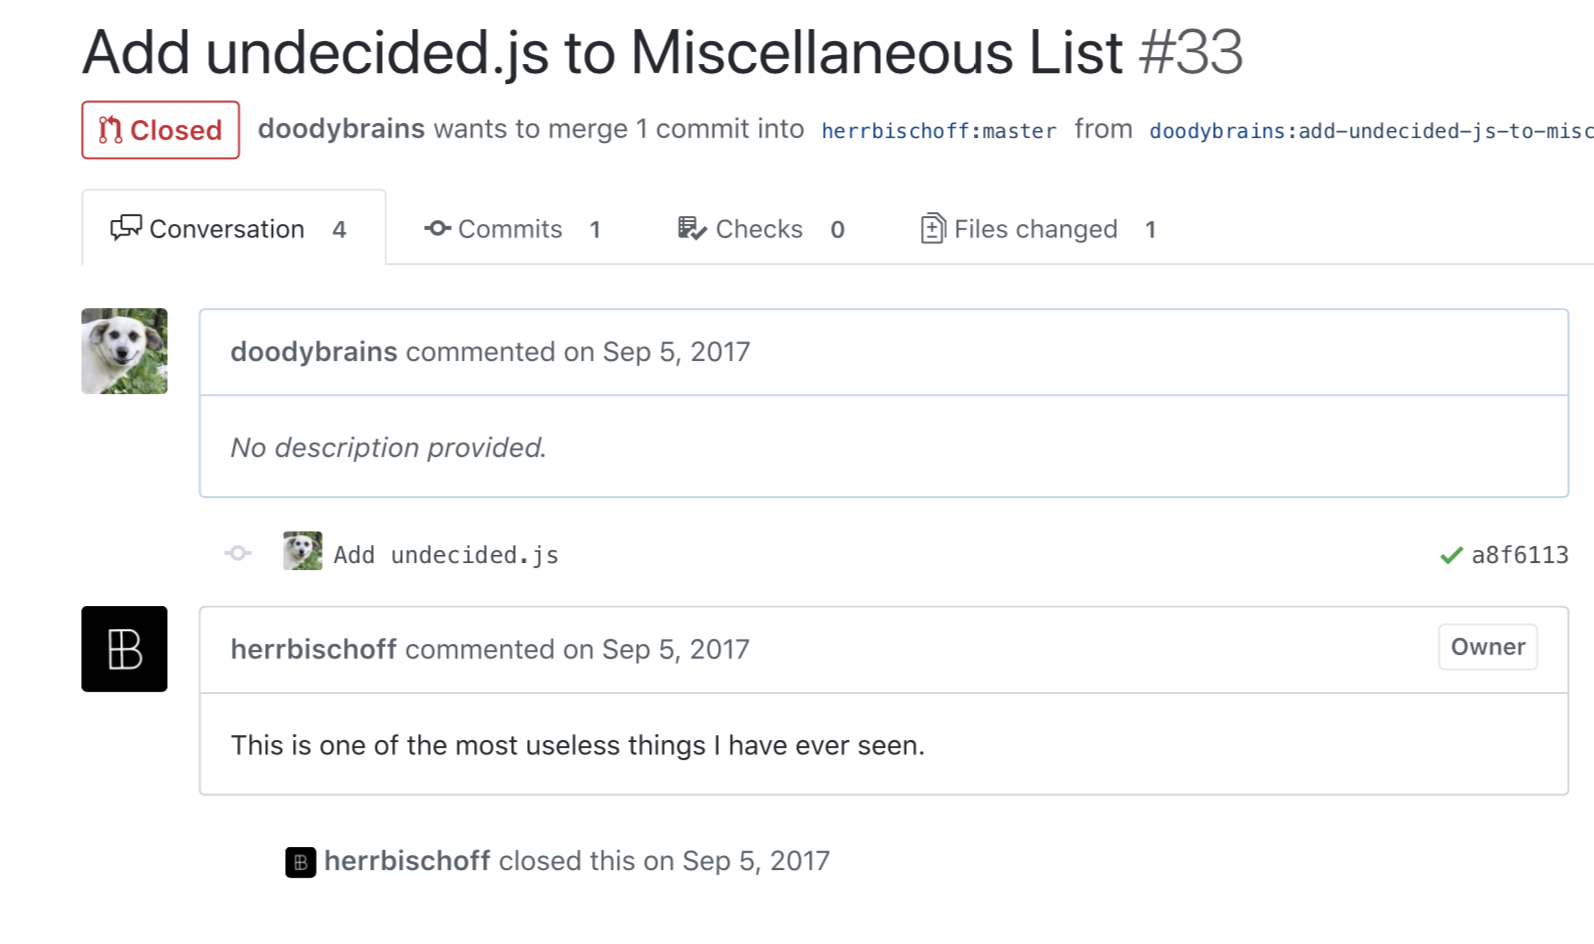
Task: Click small dog avatar beside commit
Action: click(302, 551)
